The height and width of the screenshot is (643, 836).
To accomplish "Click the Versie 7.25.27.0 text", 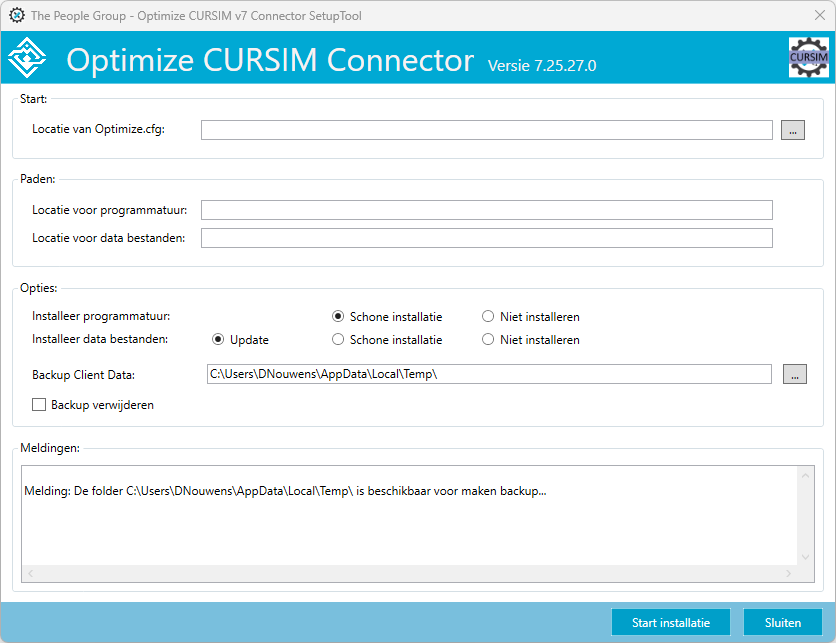I will tap(542, 66).
